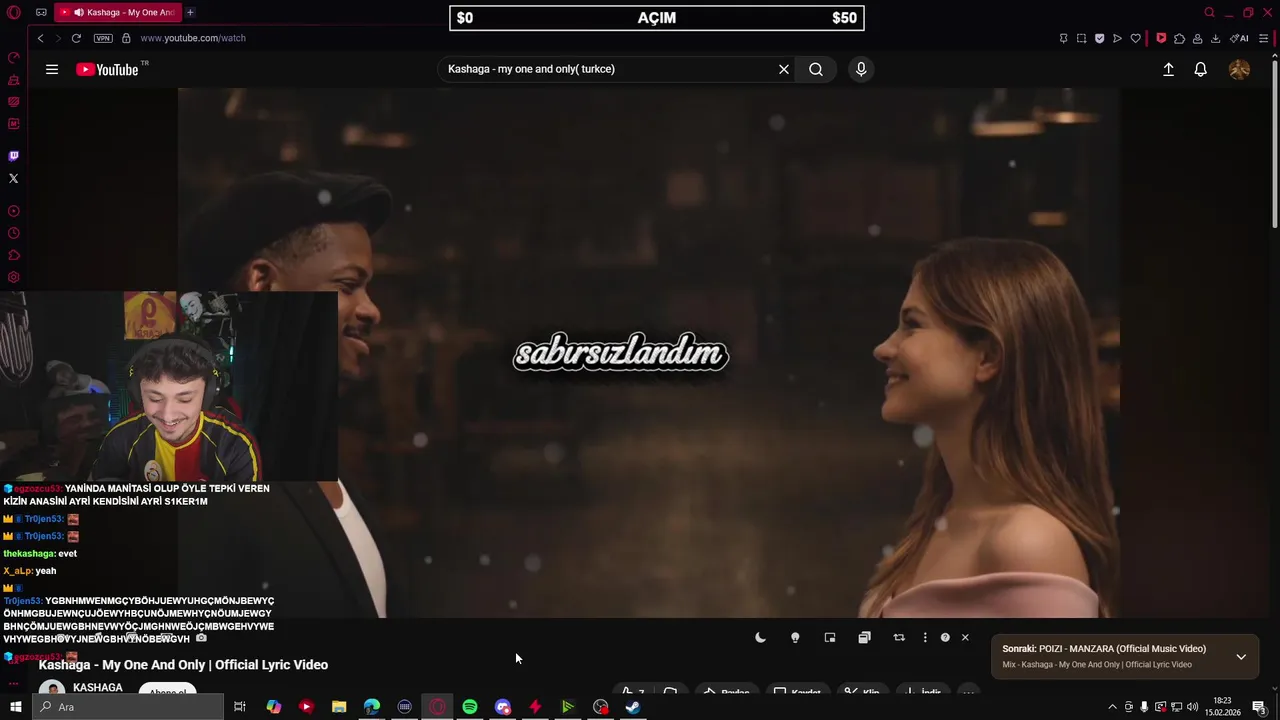Open the Opera AI (Aria) button
This screenshot has width=1280, height=720.
point(1239,38)
